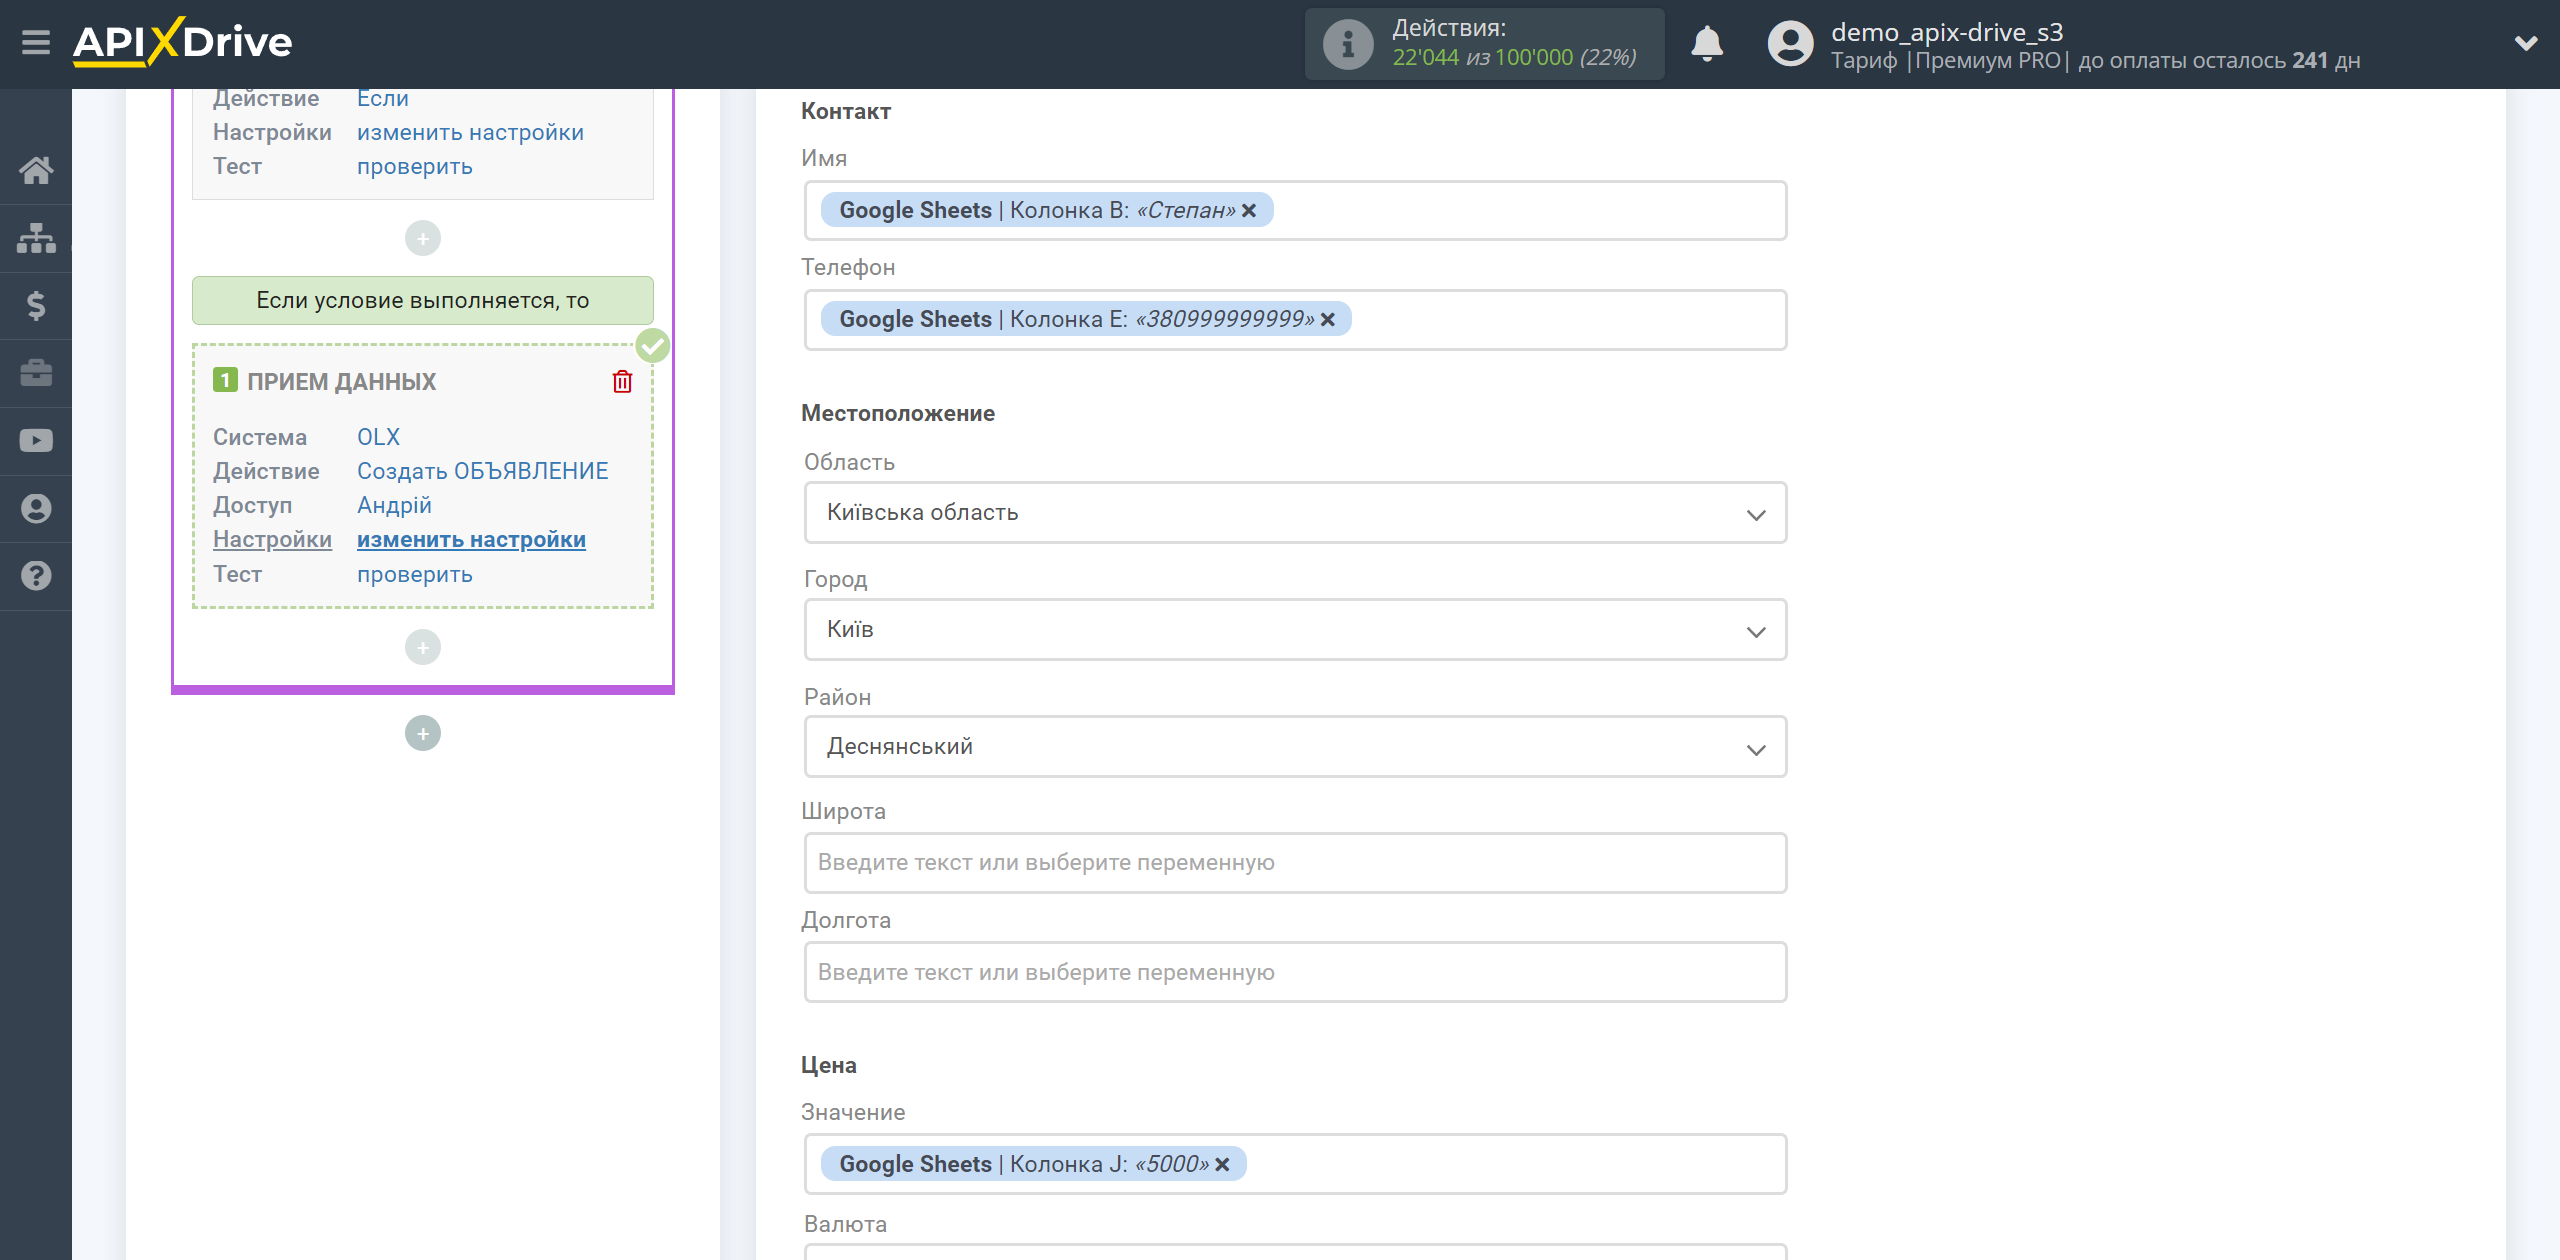Image resolution: width=2560 pixels, height=1260 pixels.
Task: Open the Район dropdown
Action: click(x=1295, y=747)
